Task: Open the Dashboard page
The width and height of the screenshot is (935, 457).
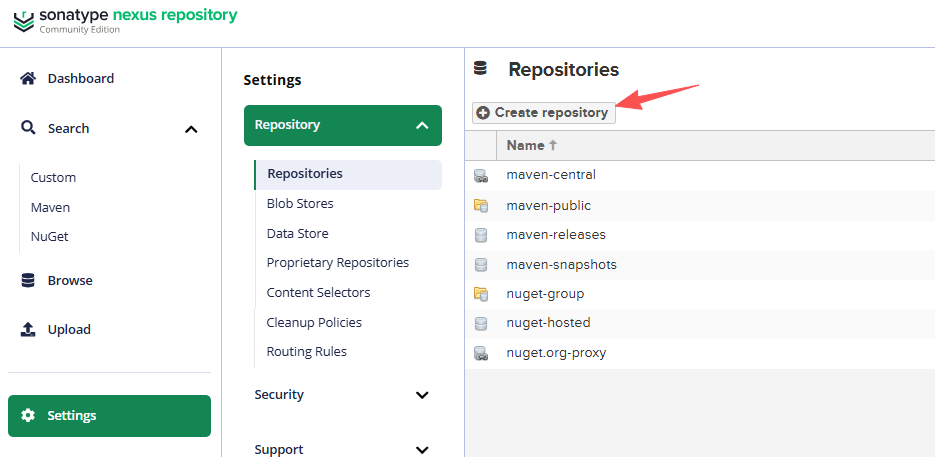Action: (x=81, y=79)
